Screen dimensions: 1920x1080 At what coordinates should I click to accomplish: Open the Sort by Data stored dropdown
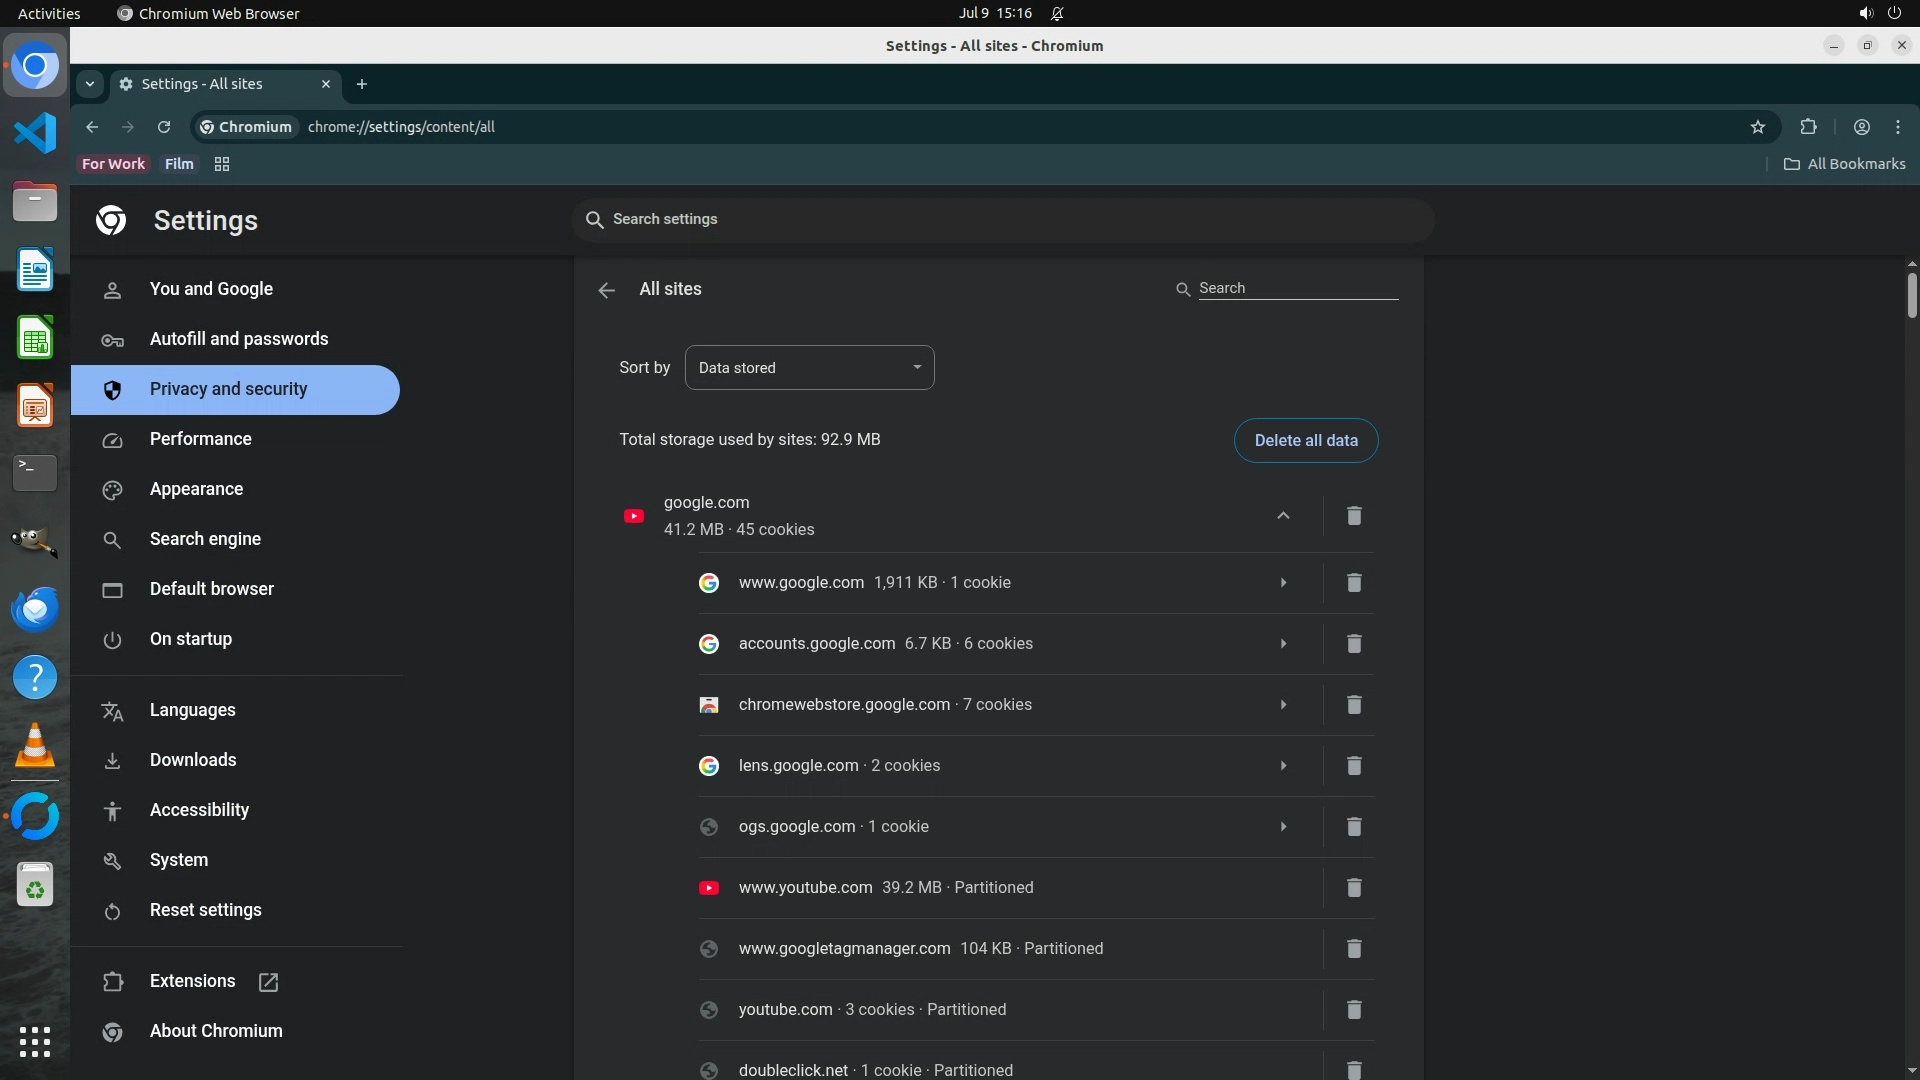pyautogui.click(x=809, y=368)
